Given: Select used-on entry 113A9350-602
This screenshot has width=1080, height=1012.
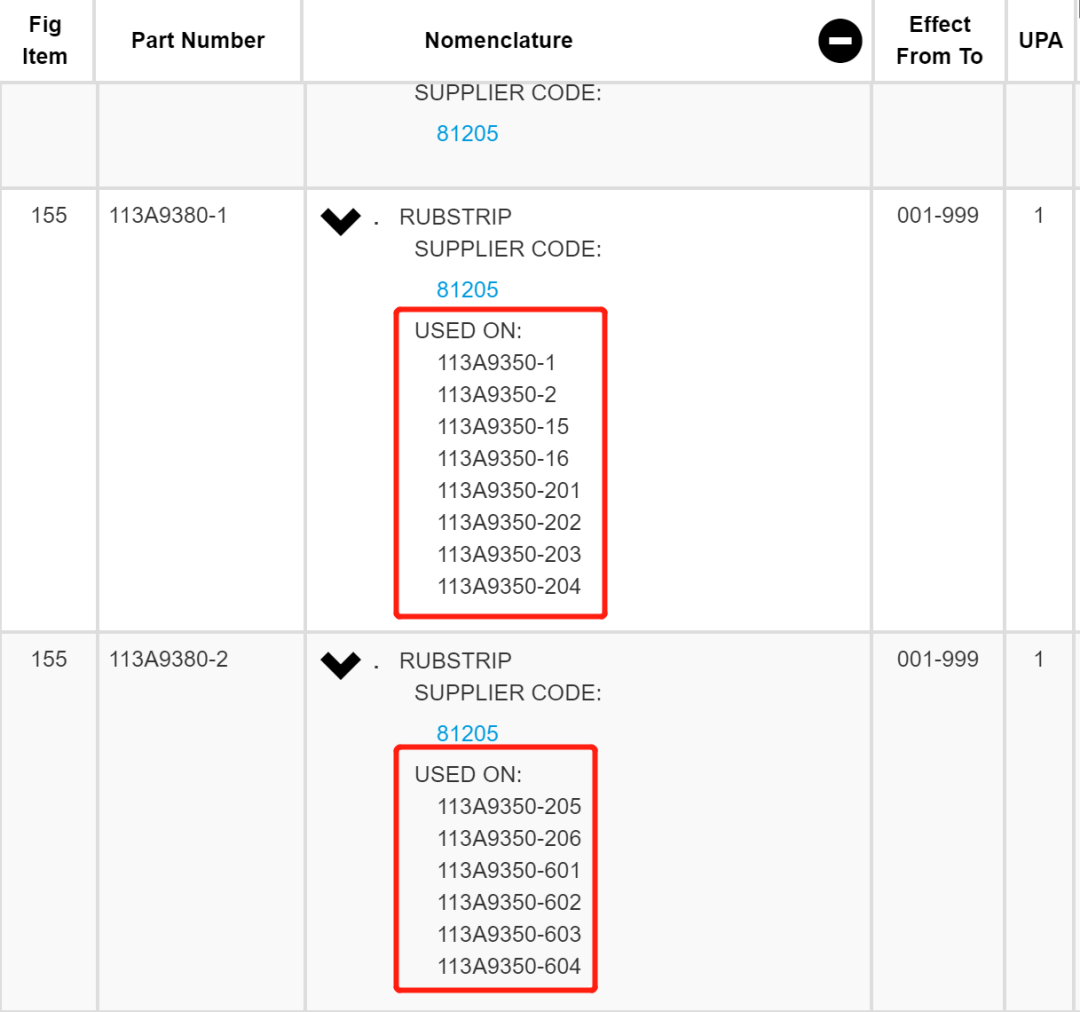Looking at the screenshot, I should pos(509,902).
